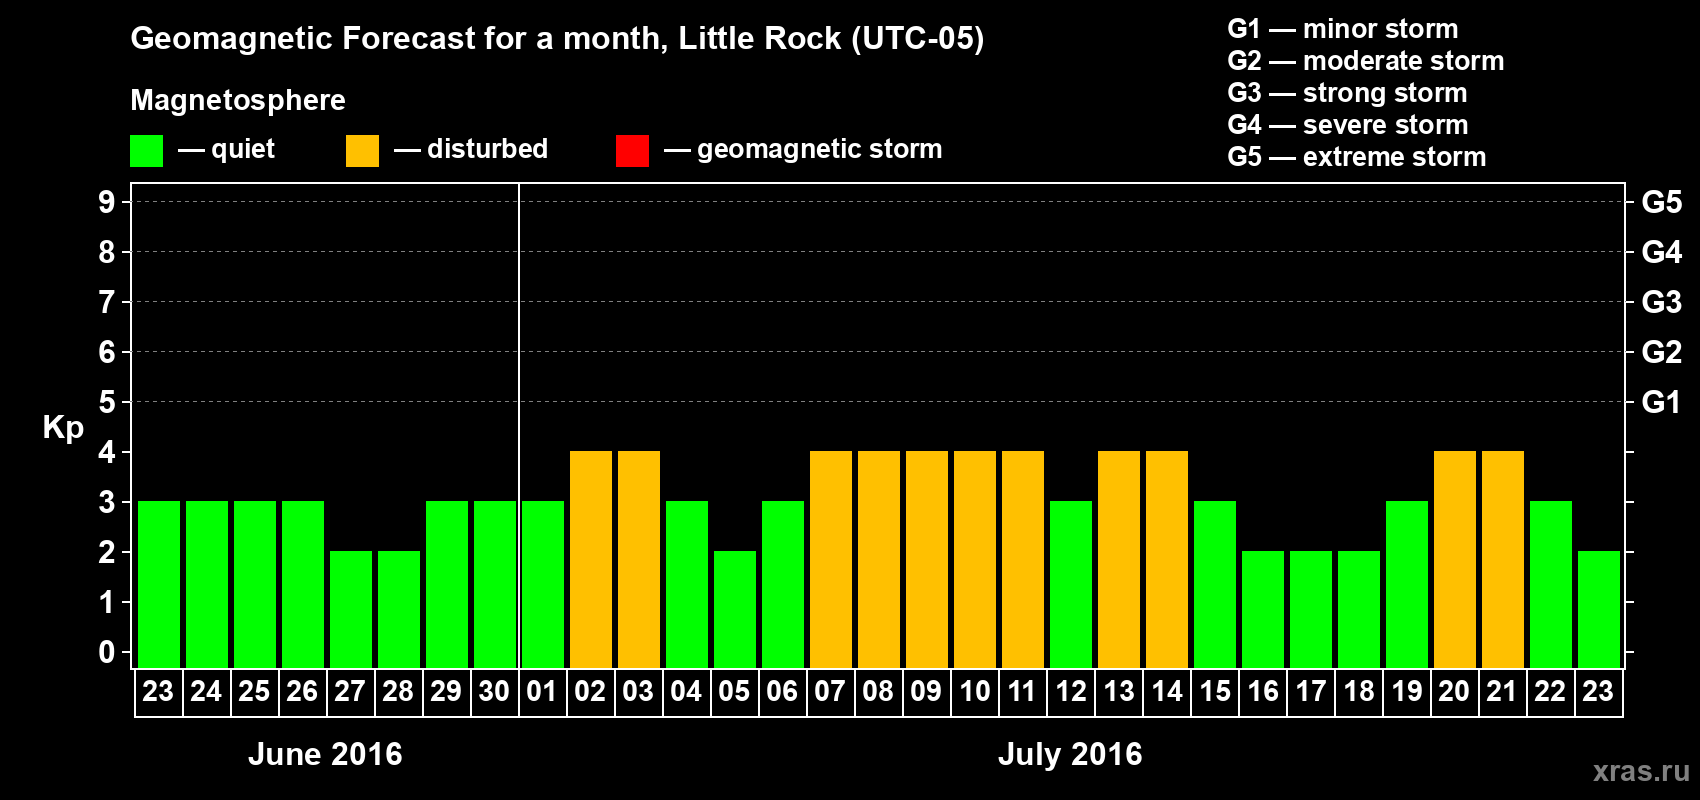Screen dimensions: 1700x800
Task: Click date cell 16 in July
Action: point(1262,692)
